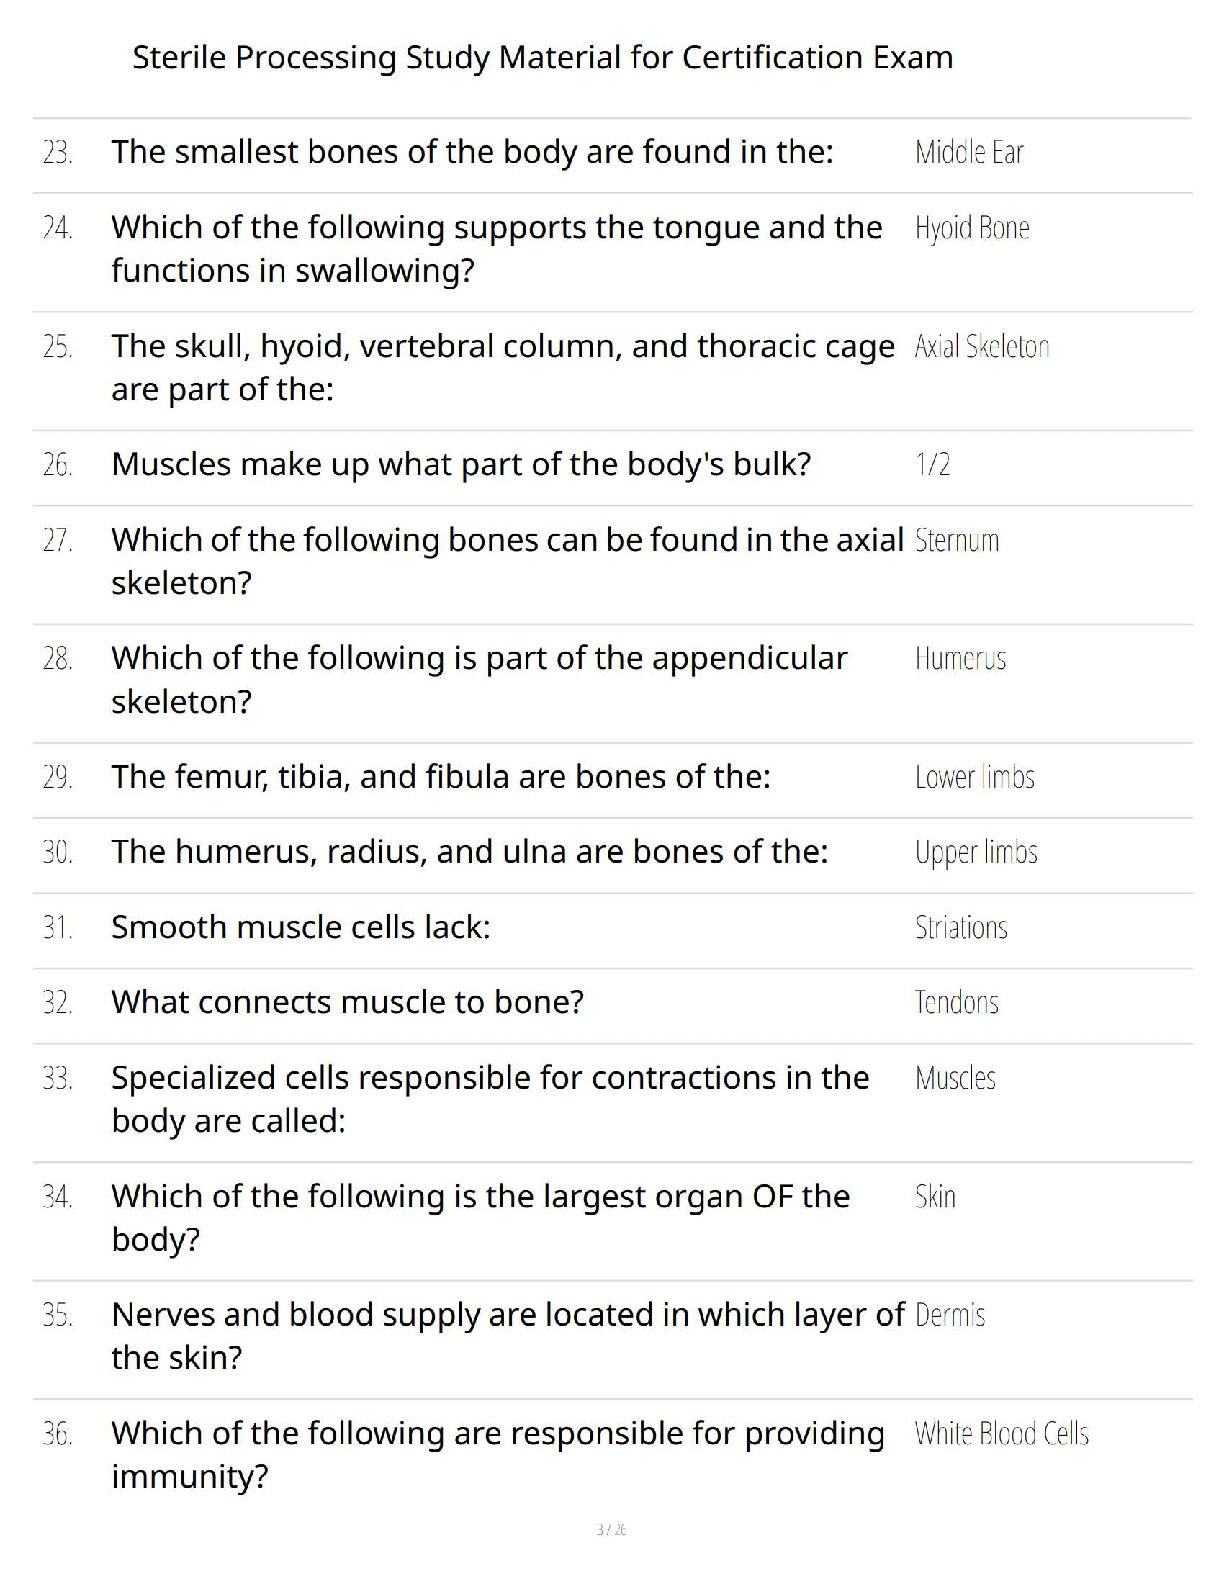Click the 'Dermis' answer text
Screen dimensions: 1224x1584
950,1315
